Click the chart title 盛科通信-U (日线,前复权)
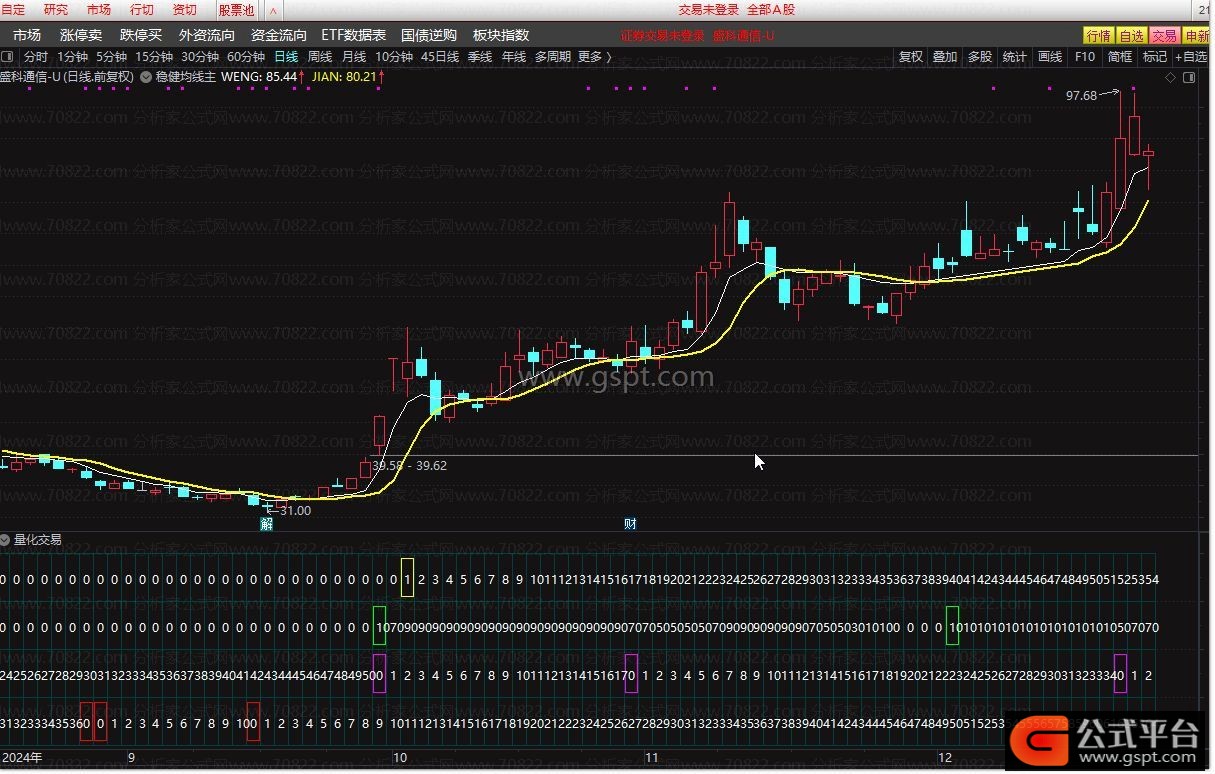The width and height of the screenshot is (1215, 774). pyautogui.click(x=67, y=76)
